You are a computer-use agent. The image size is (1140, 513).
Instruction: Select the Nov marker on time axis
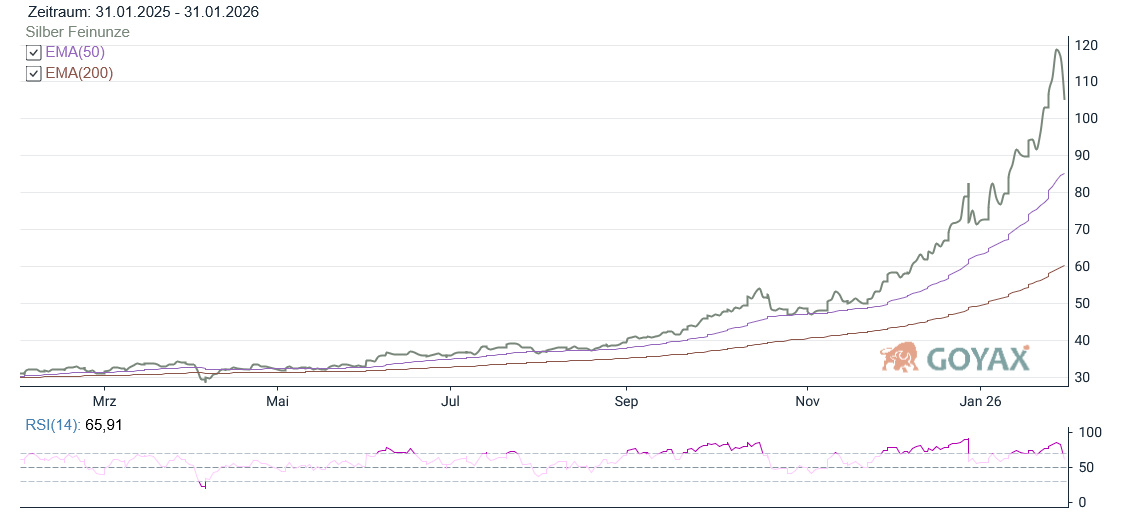807,402
